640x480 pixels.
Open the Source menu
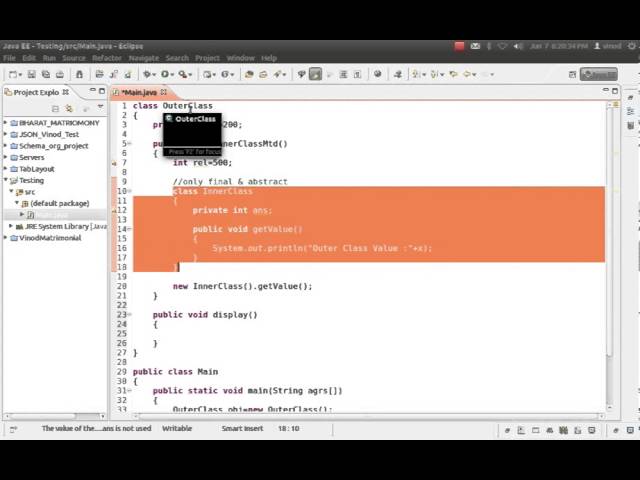(x=74, y=58)
